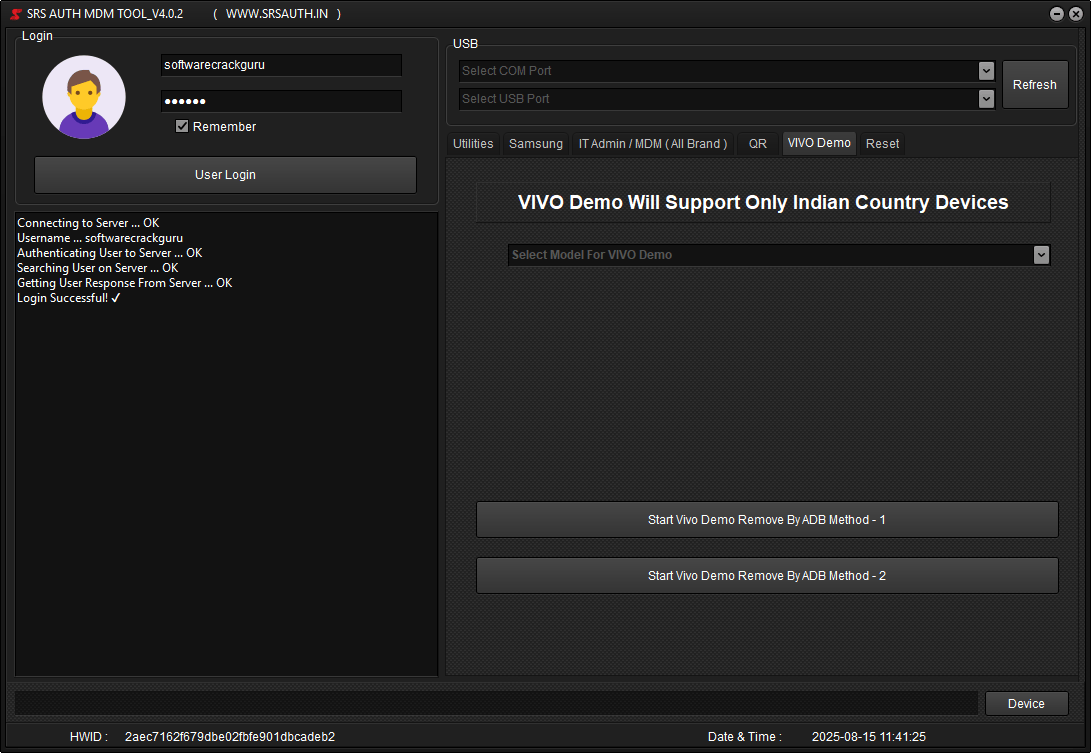1091x753 pixels.
Task: Click the SRS logo in the title bar
Action: (x=14, y=14)
